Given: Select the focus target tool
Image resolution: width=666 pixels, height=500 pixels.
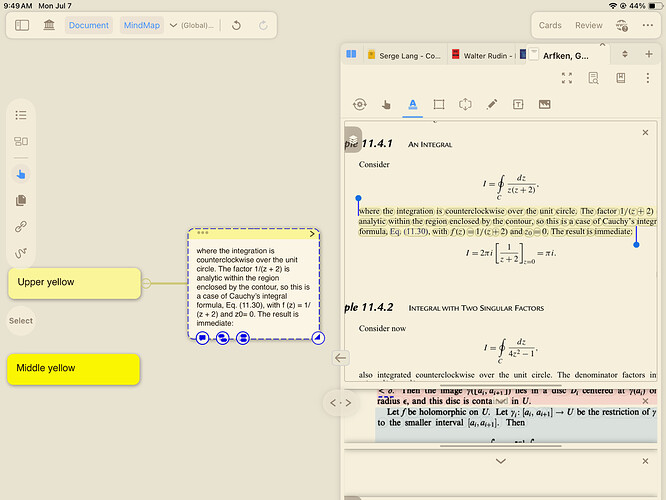Looking at the screenshot, I should [x=360, y=105].
